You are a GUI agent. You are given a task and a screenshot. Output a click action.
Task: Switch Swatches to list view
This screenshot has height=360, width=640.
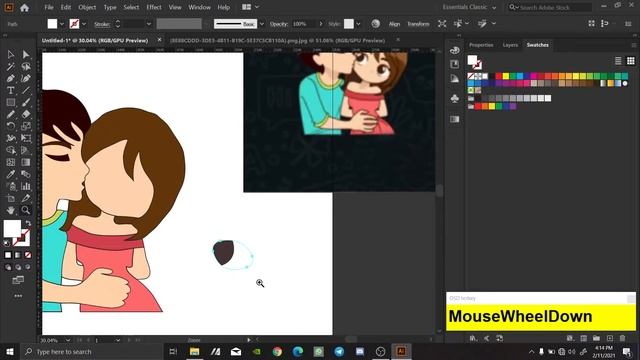(618, 61)
